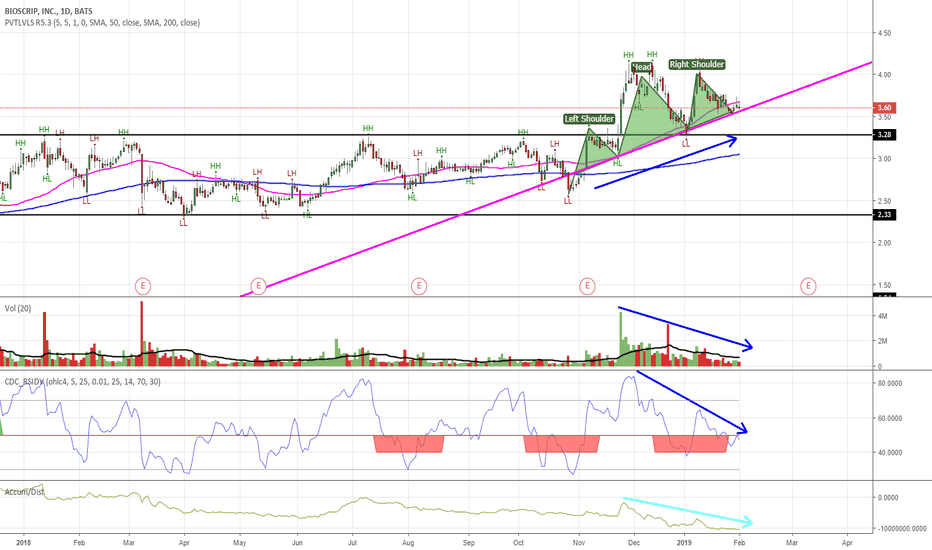
Task: Click the BIOSCRIP, INC., 1D, BATS symbol title
Action: click(48, 11)
